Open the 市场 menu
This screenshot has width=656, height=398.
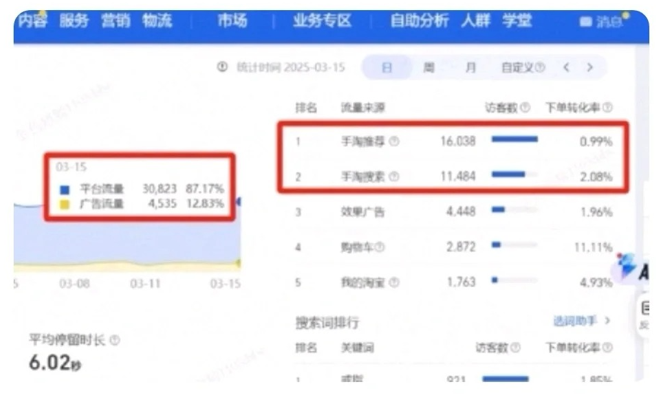[x=232, y=20]
